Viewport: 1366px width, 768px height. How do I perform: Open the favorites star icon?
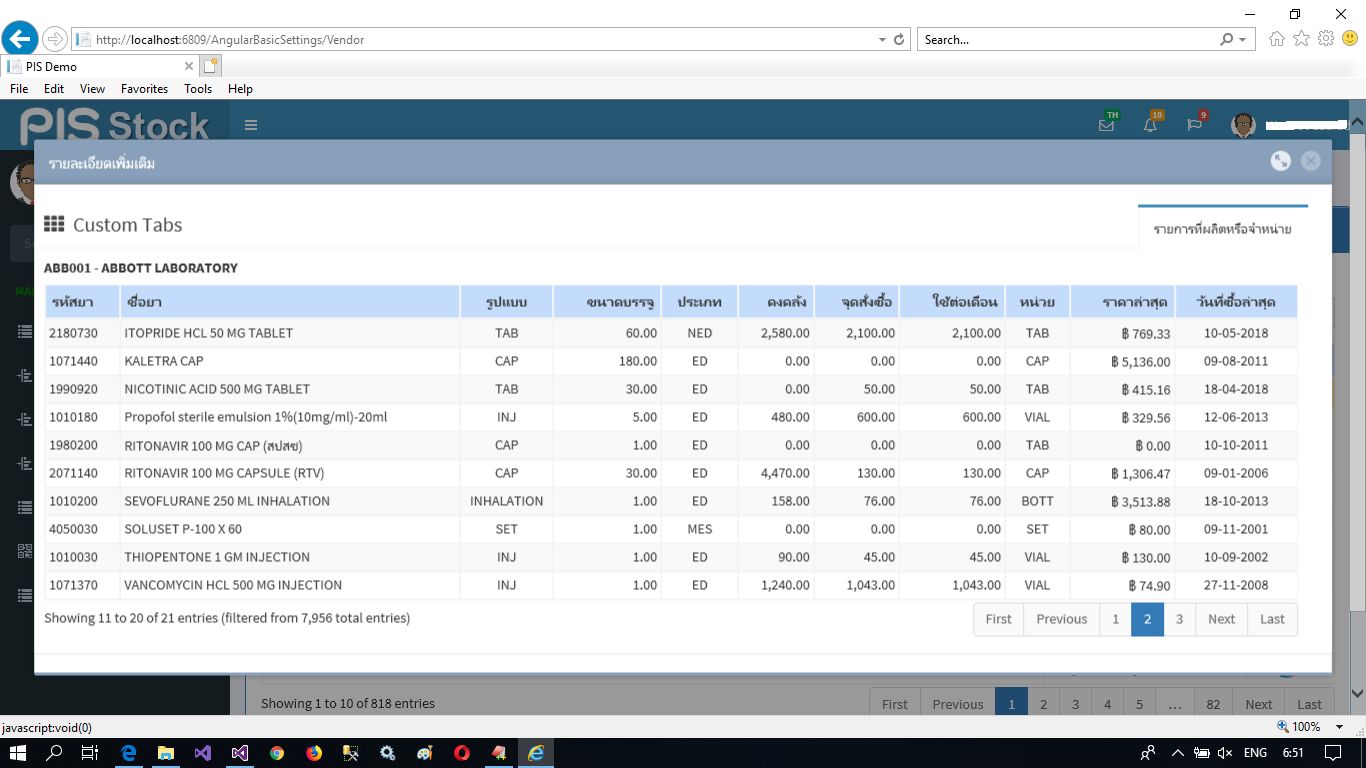1301,39
